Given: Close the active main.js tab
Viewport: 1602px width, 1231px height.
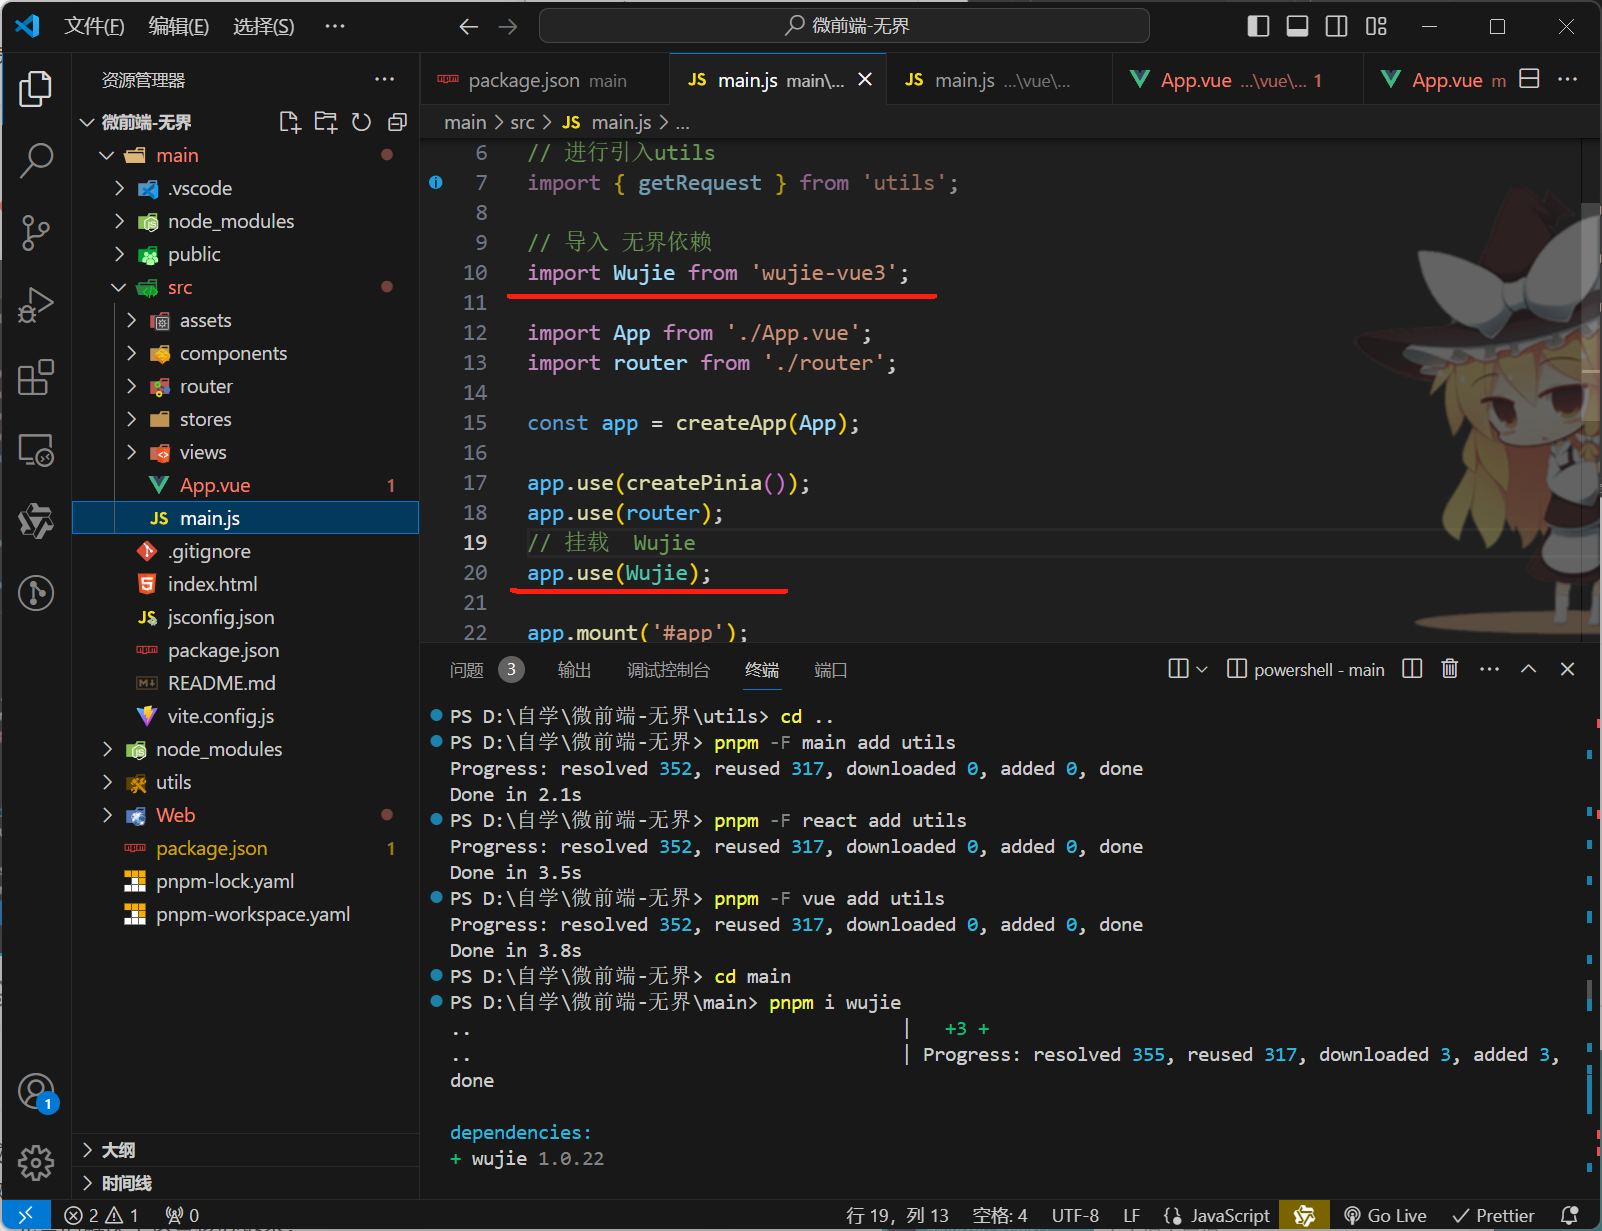Looking at the screenshot, I should point(865,79).
